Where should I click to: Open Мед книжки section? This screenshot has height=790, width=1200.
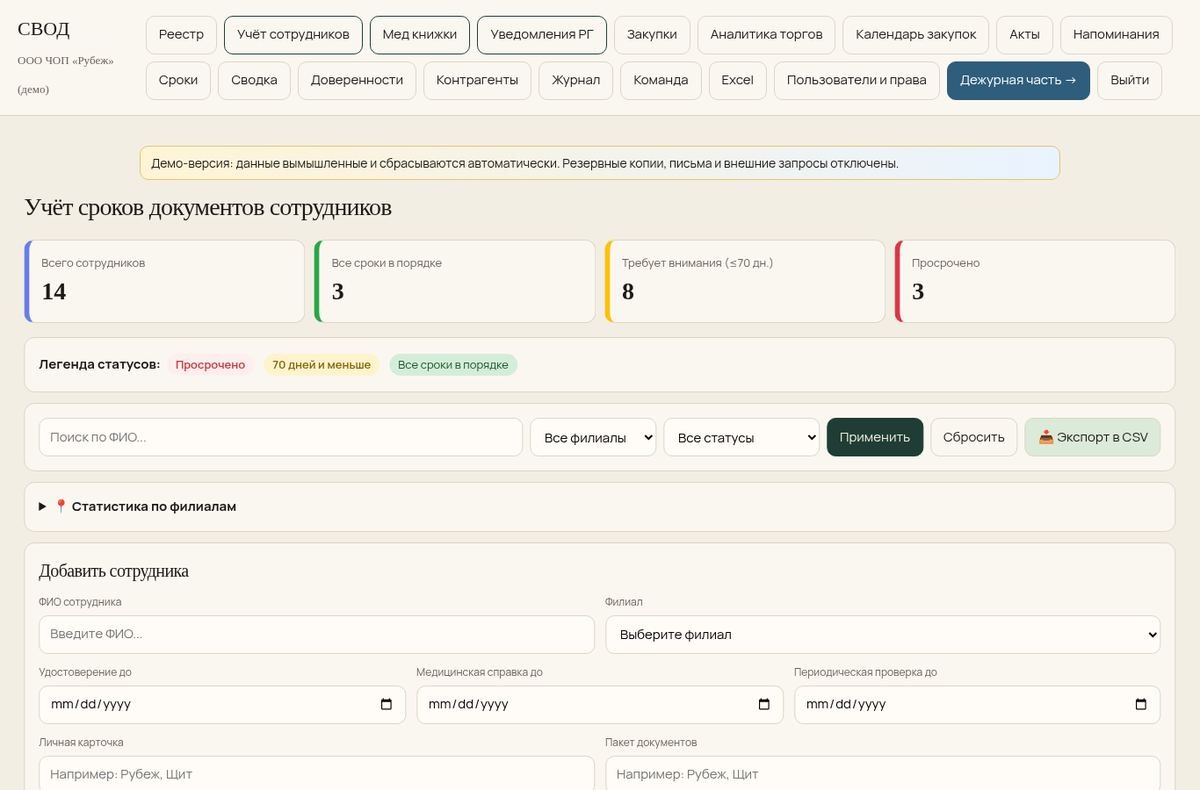coord(420,34)
